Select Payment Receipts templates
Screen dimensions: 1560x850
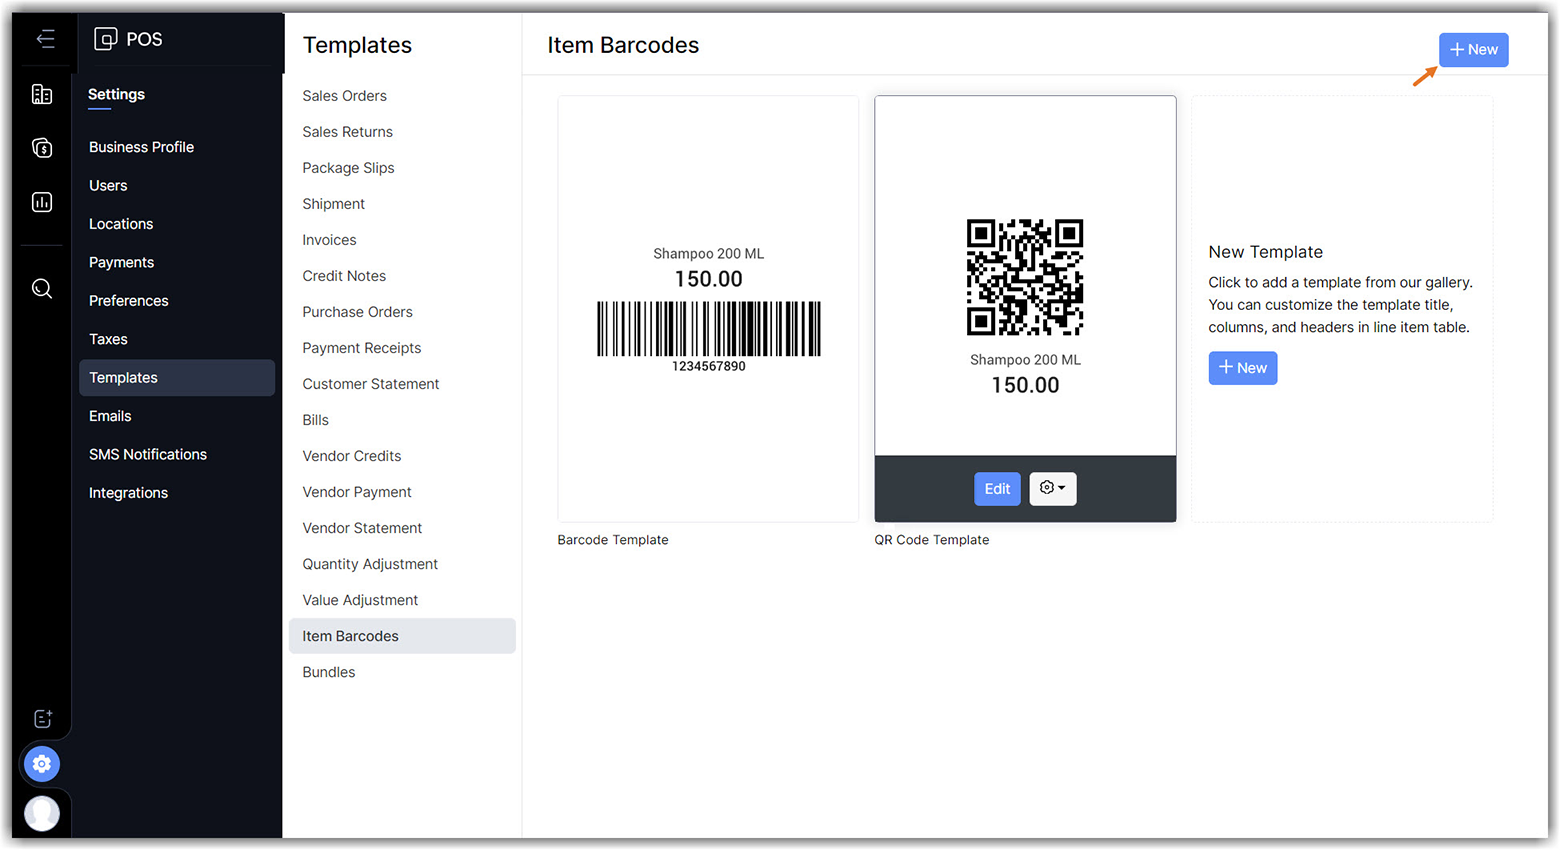click(361, 348)
